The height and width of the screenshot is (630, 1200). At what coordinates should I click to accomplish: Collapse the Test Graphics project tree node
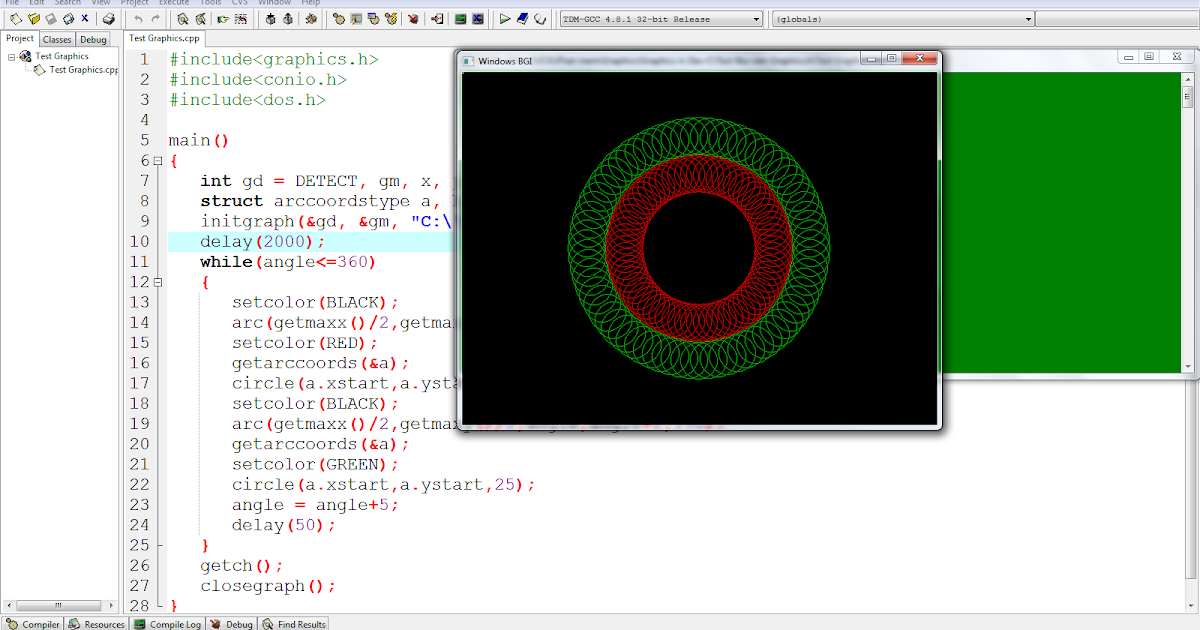pos(10,56)
